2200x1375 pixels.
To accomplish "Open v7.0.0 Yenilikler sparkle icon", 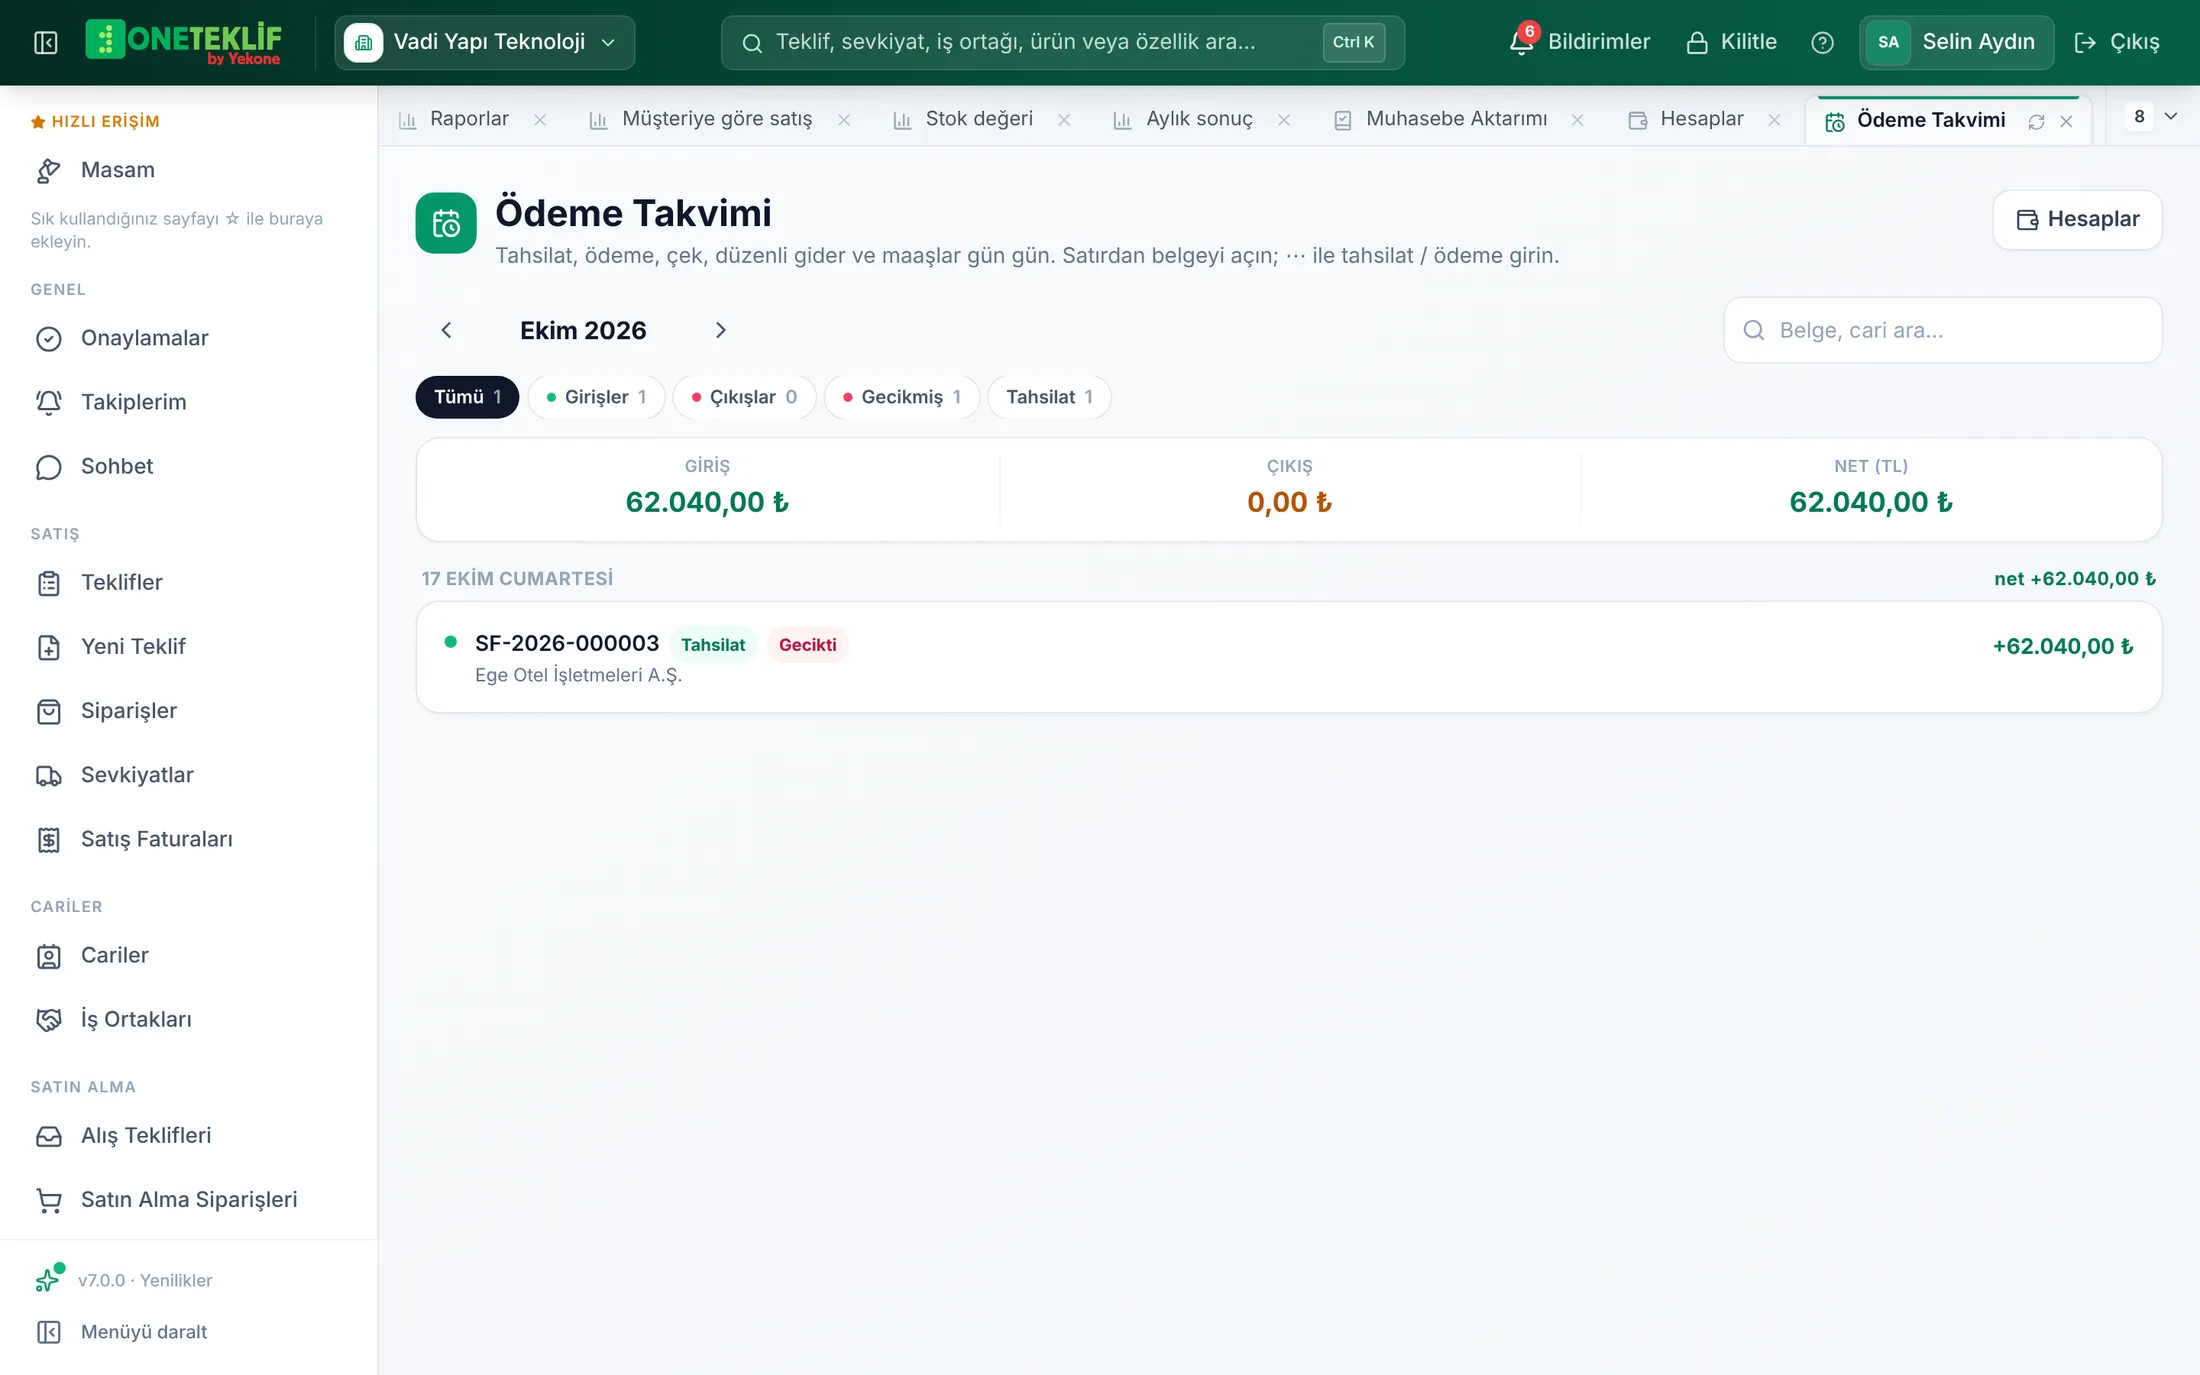I will [x=49, y=1278].
